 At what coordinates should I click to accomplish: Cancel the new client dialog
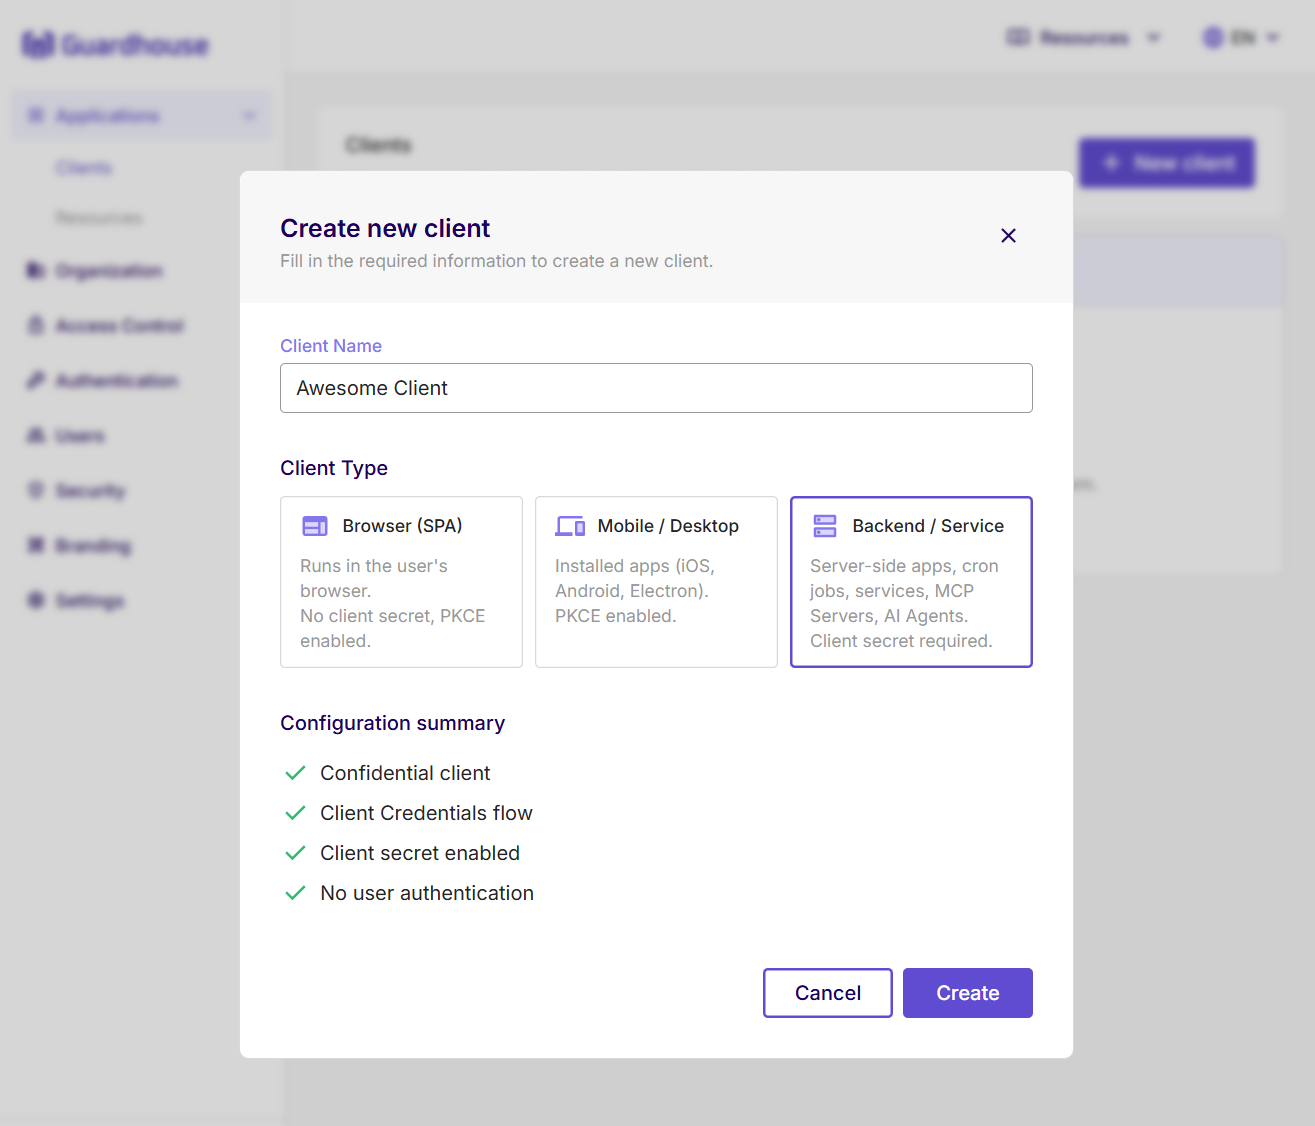coord(827,992)
